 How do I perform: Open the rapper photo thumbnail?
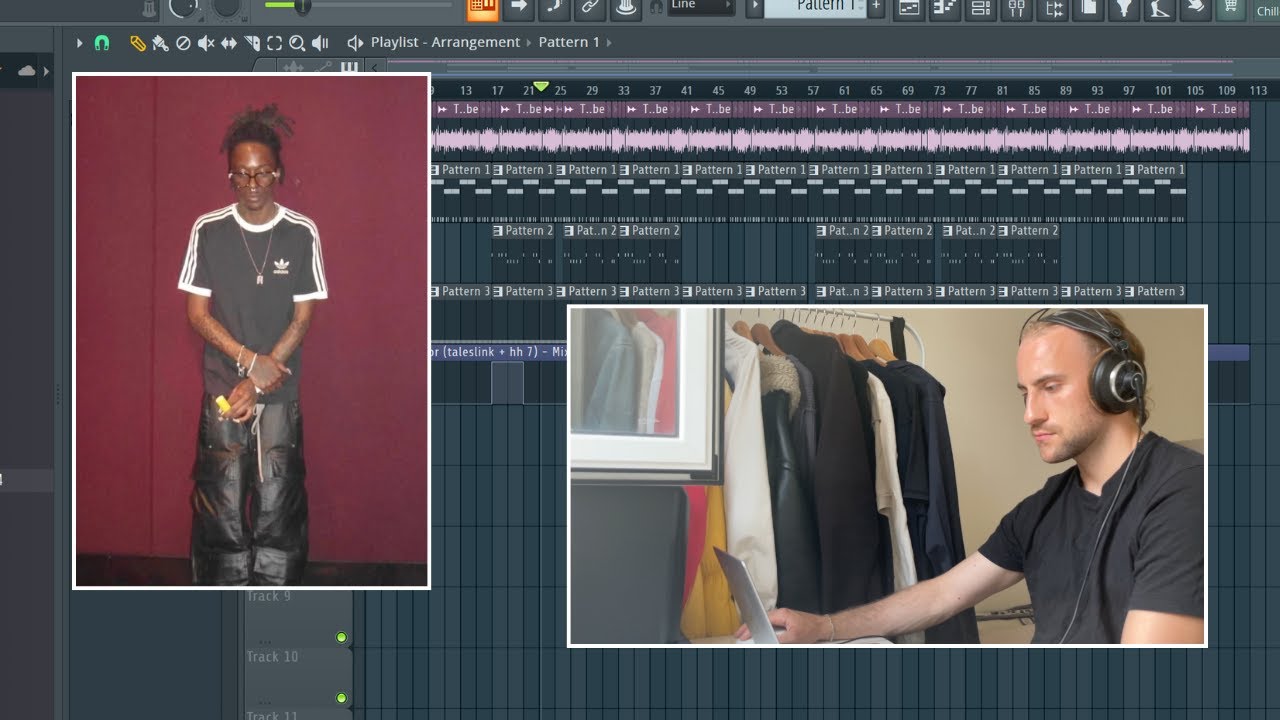point(251,330)
